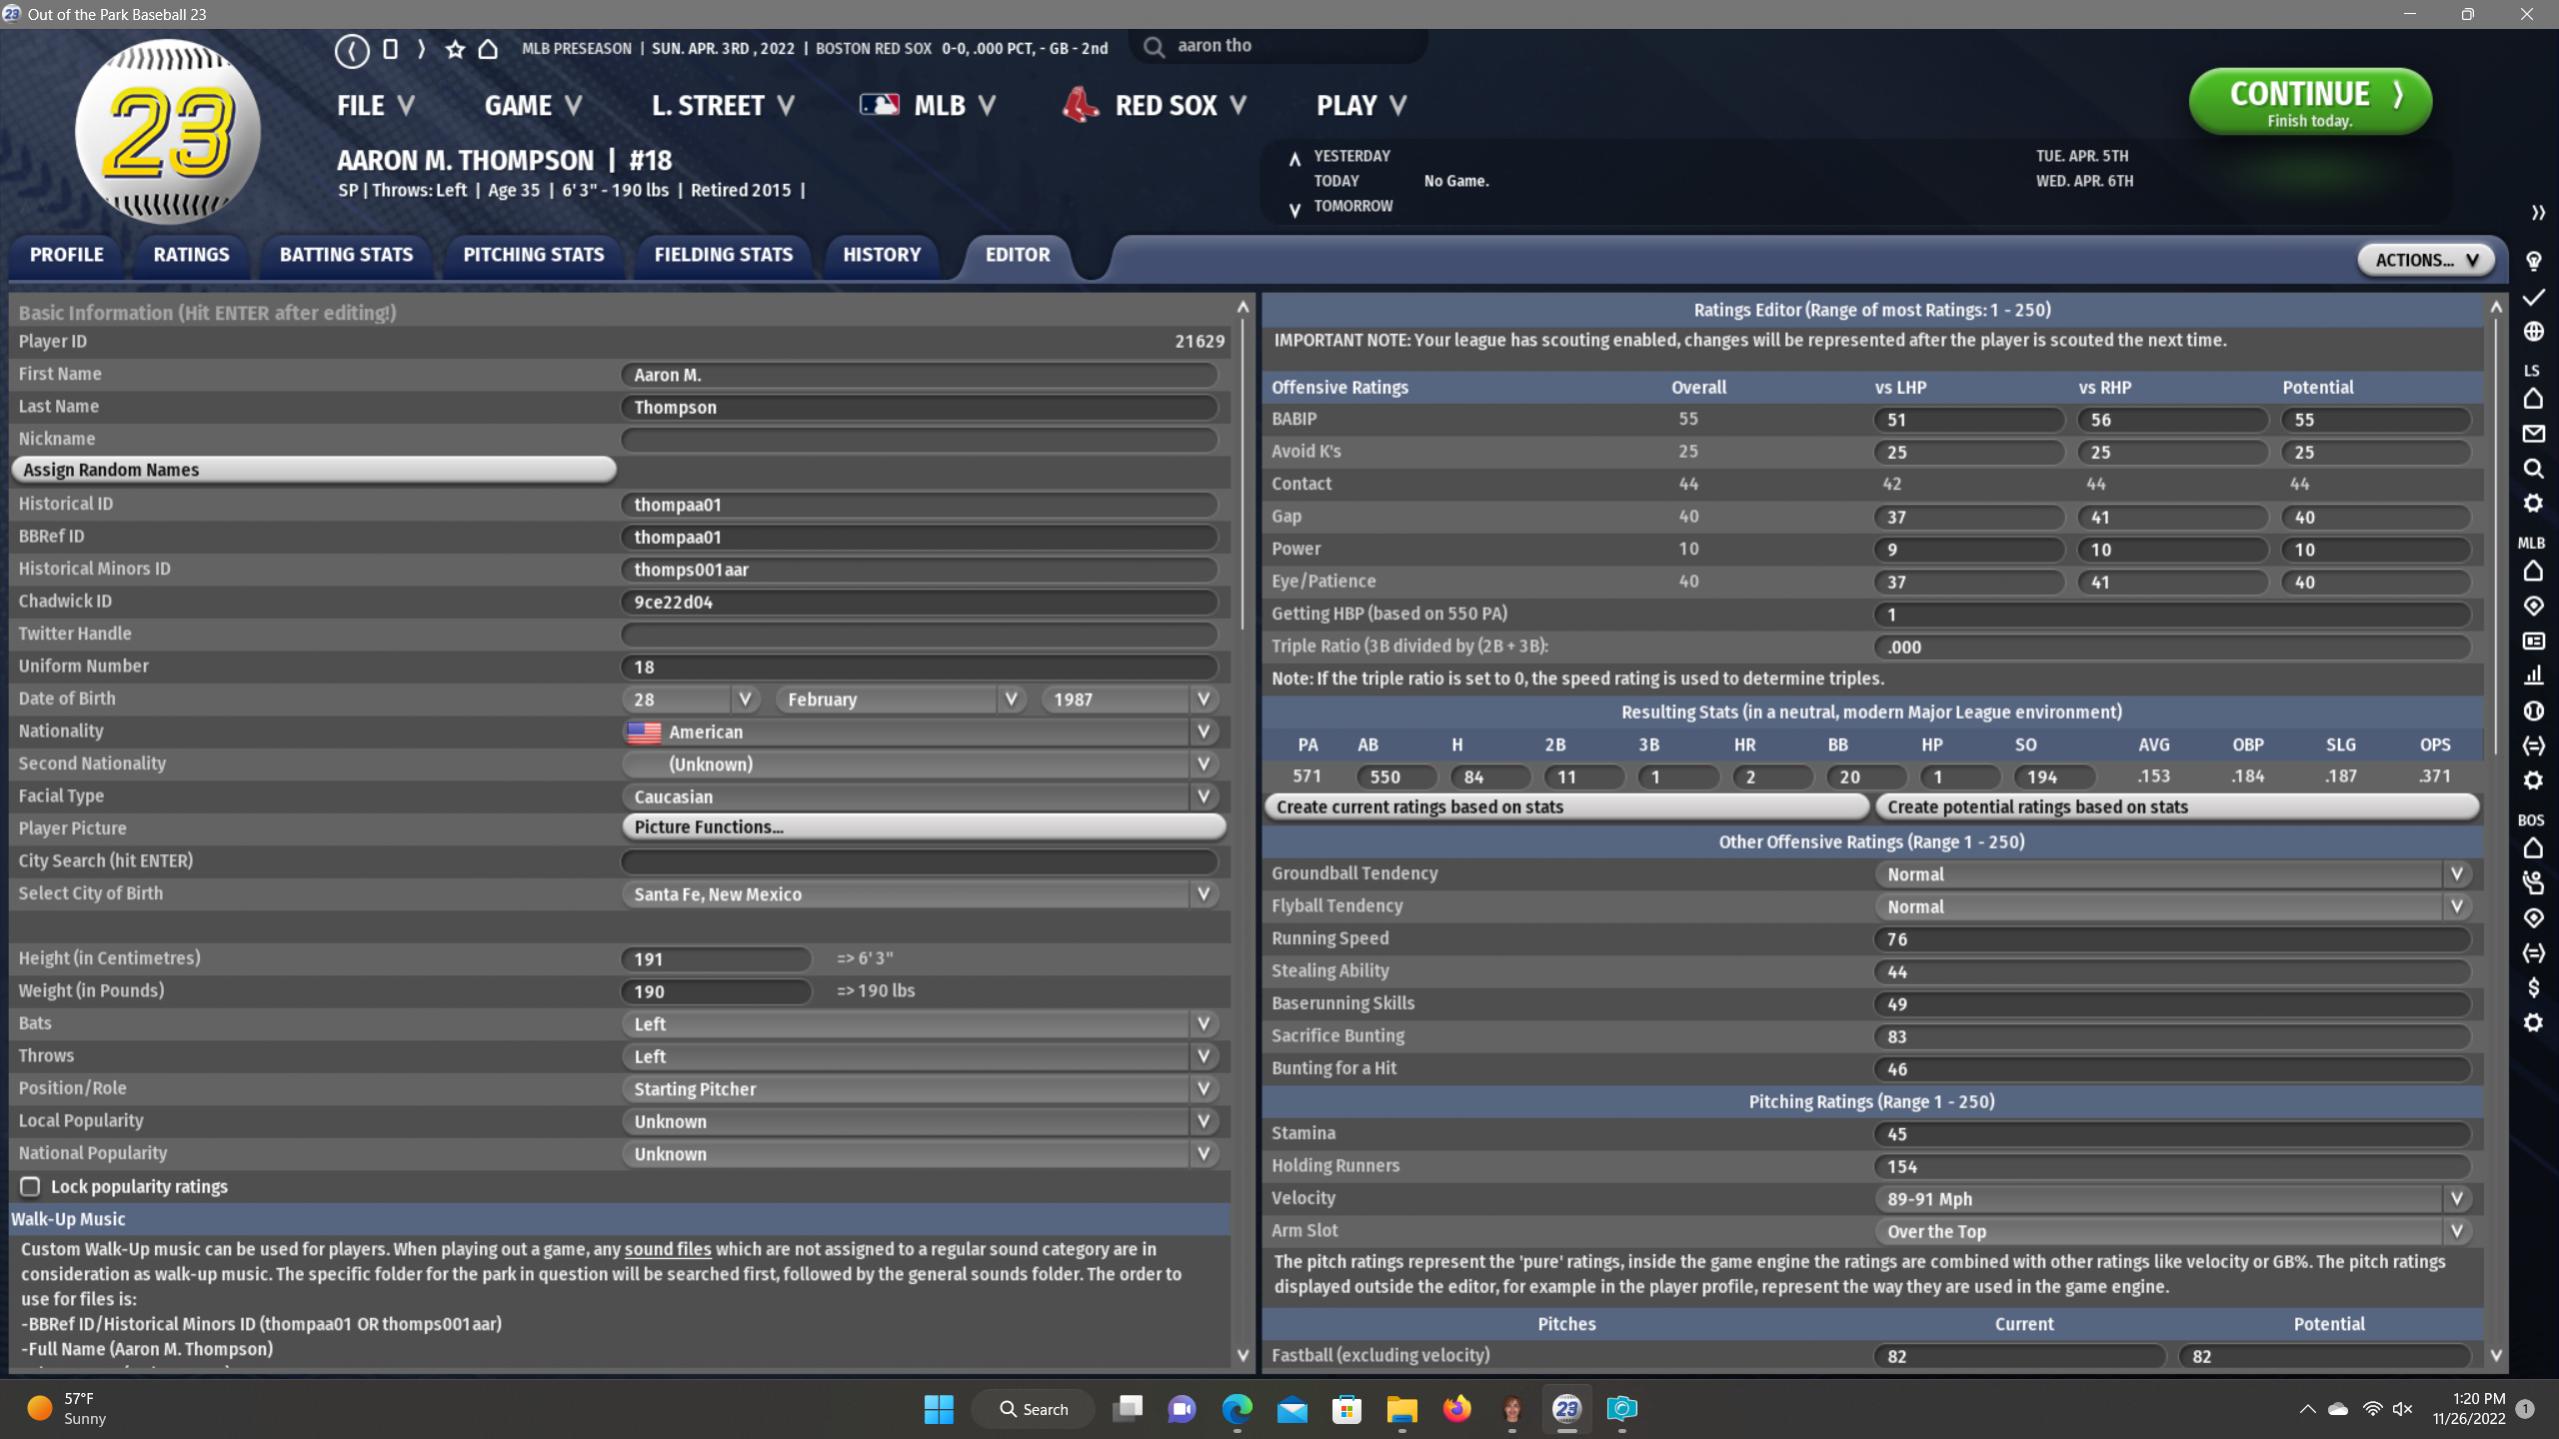Image resolution: width=2559 pixels, height=1439 pixels.
Task: Open the Position/Role Starting Pitcher dropdown
Action: pyautogui.click(x=920, y=1089)
